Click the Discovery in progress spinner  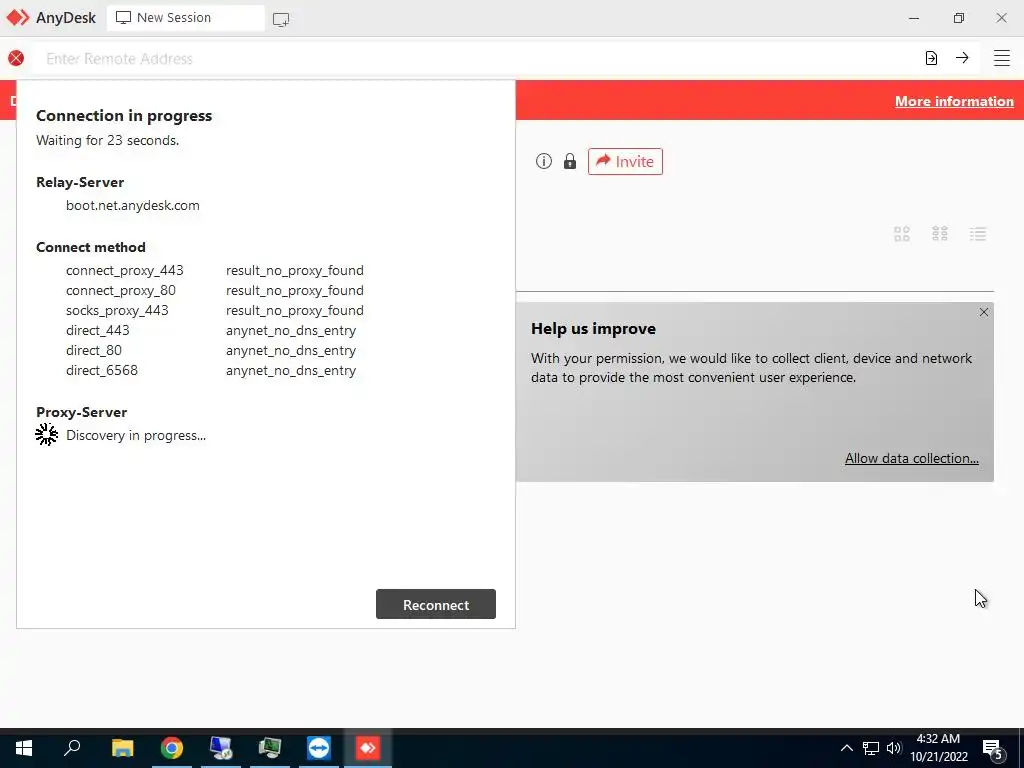(x=46, y=435)
